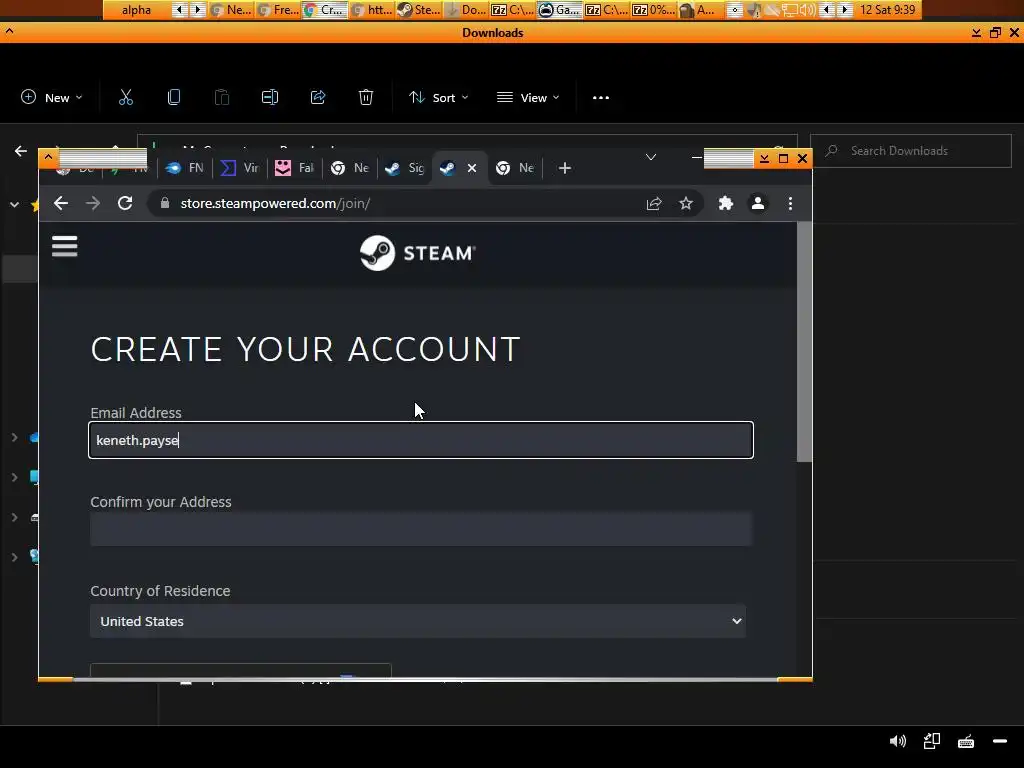The image size is (1024, 768).
Task: Share this page from the address bar
Action: pyautogui.click(x=654, y=204)
